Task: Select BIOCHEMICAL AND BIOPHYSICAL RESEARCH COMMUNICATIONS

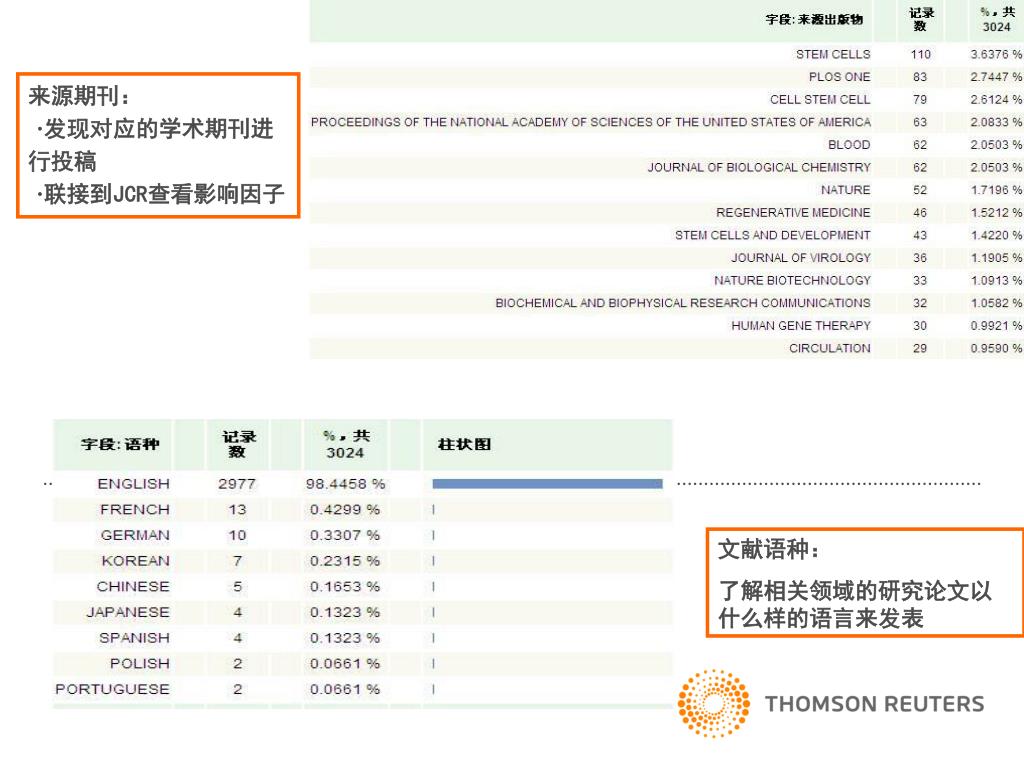Action: click(x=682, y=303)
